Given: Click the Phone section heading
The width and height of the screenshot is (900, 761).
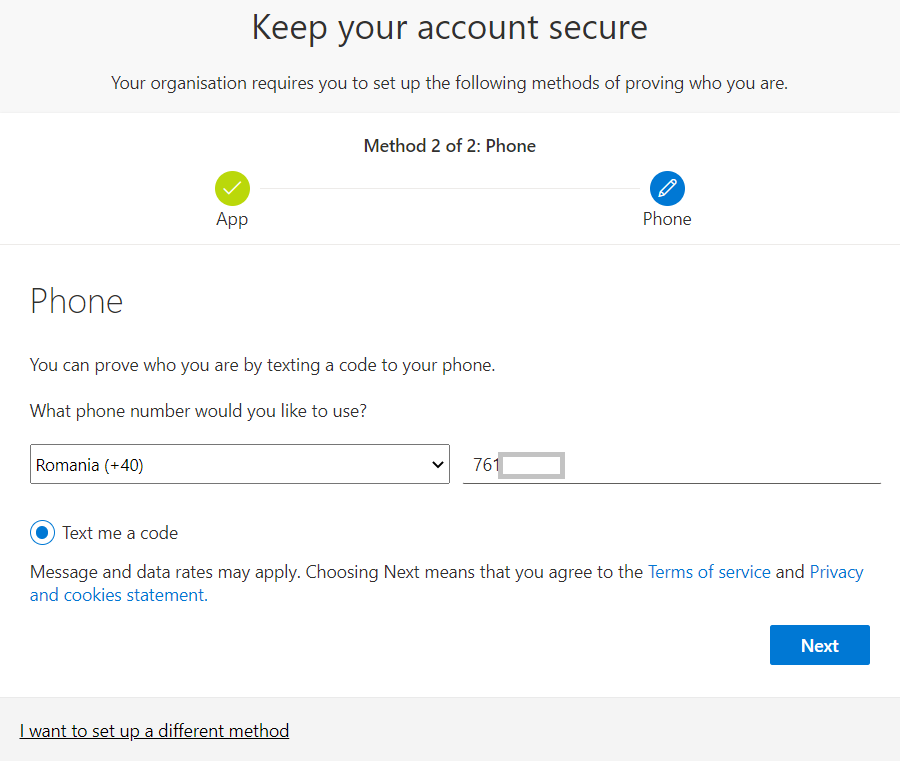Looking at the screenshot, I should coord(76,301).
